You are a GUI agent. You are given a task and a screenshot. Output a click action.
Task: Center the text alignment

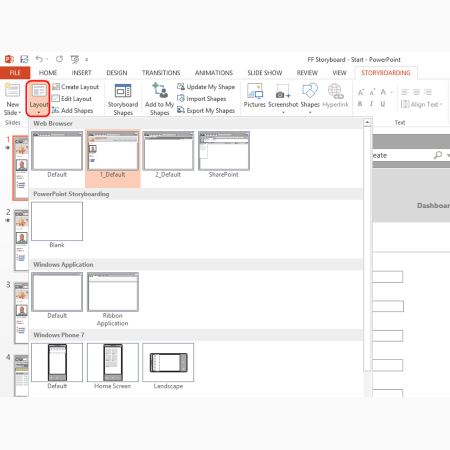pyautogui.click(x=417, y=92)
